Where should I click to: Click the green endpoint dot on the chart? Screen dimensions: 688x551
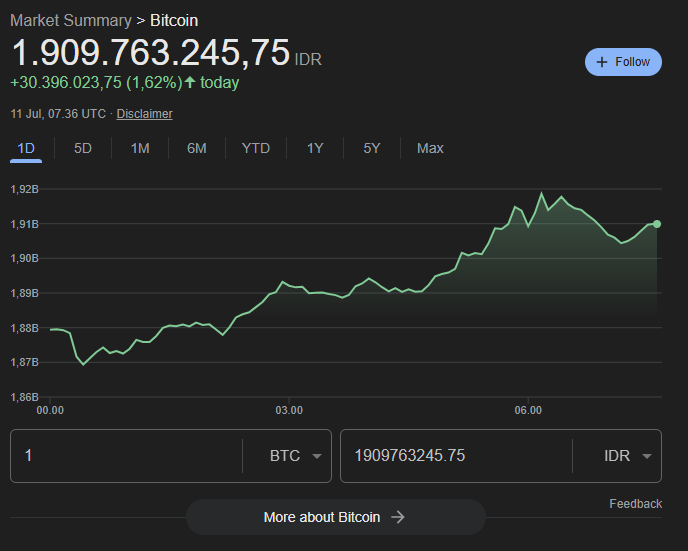[x=657, y=223]
